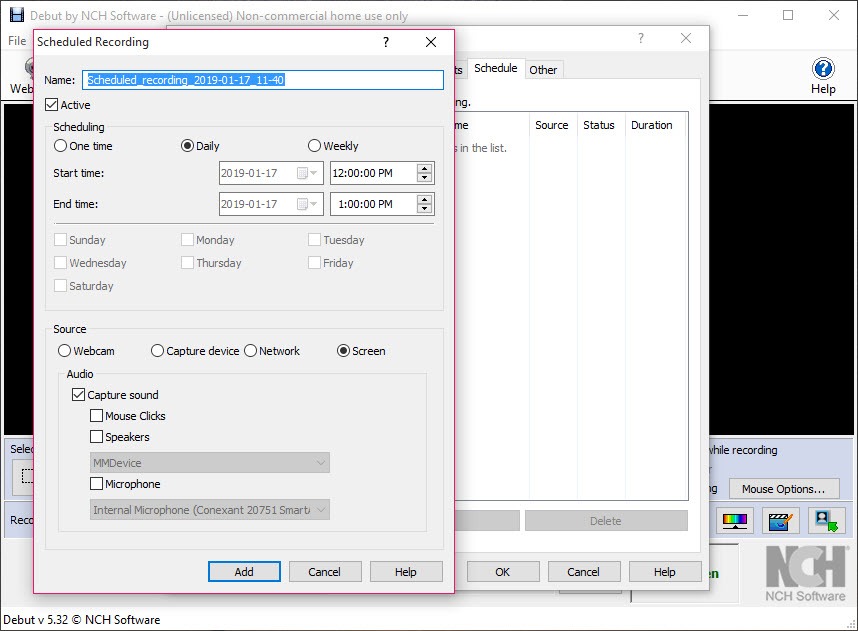Screen dimensions: 858x631
Task: Select the Weekly scheduling option
Action: tap(314, 146)
